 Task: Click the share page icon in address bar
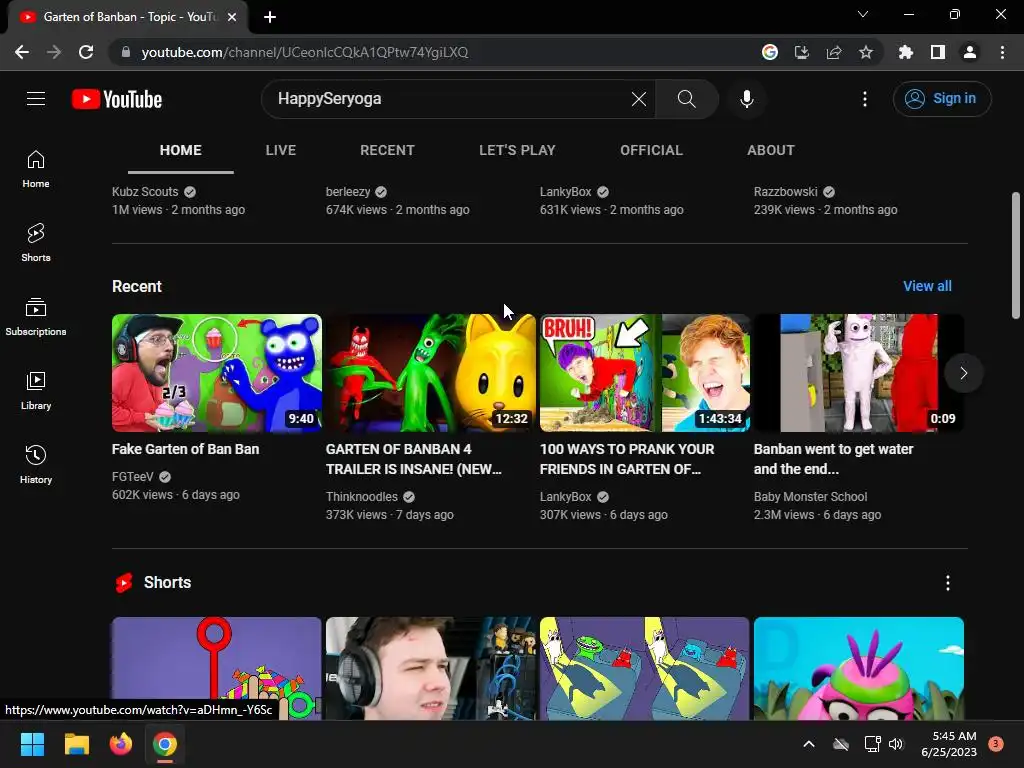point(834,52)
